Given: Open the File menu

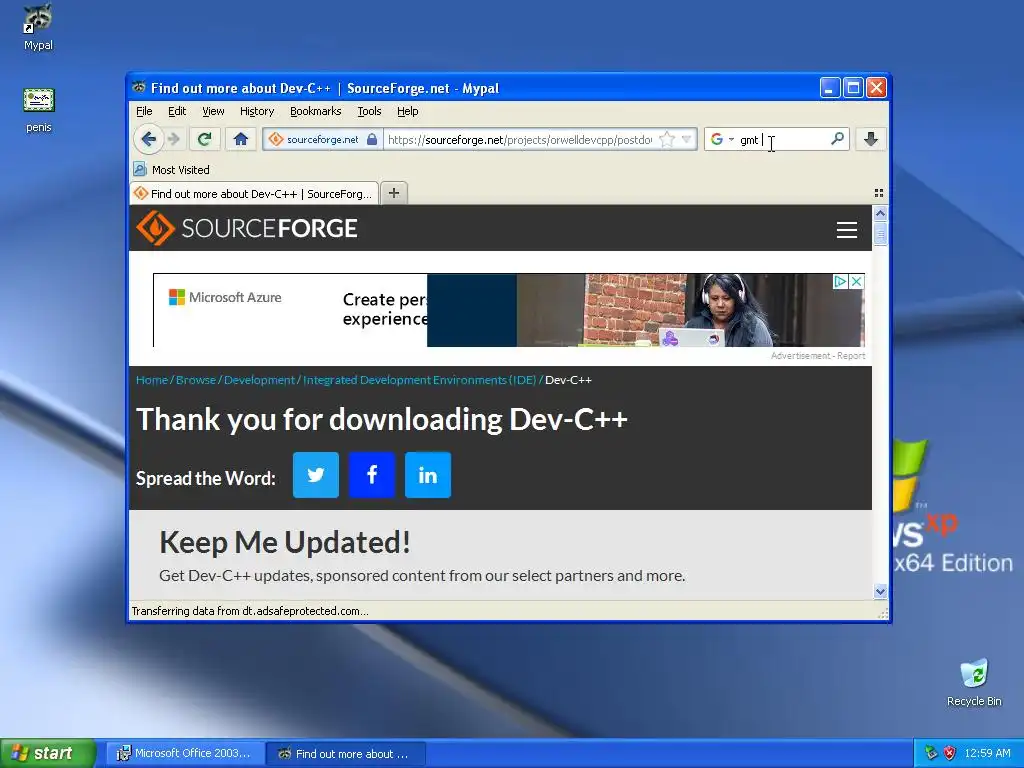Looking at the screenshot, I should pos(144,111).
